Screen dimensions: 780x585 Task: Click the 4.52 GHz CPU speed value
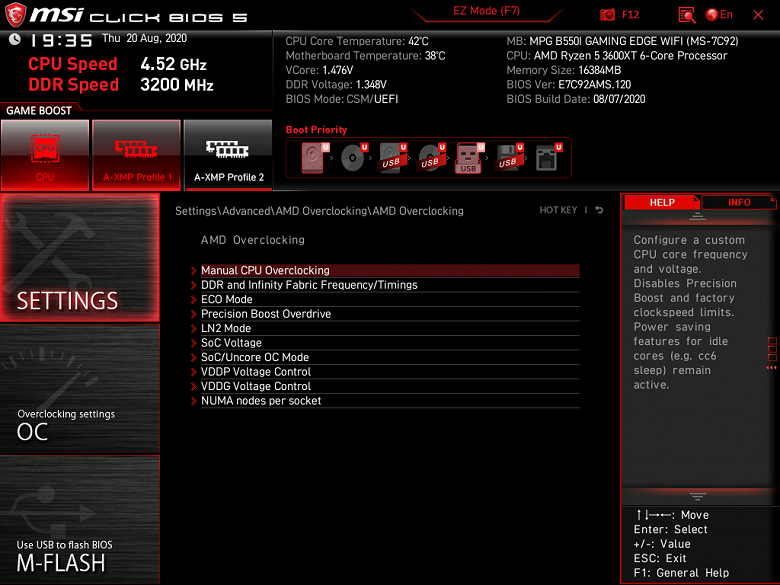coord(173,64)
